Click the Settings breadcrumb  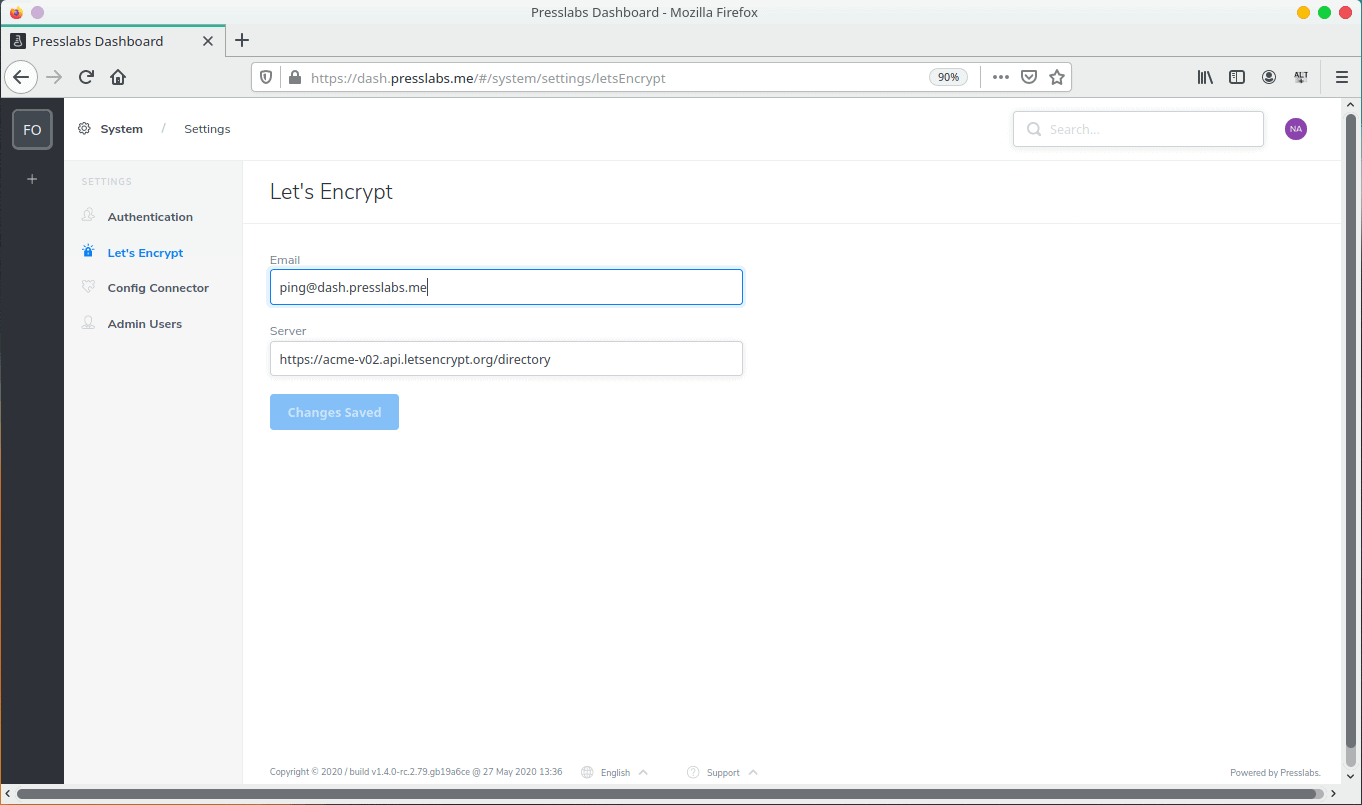[207, 129]
